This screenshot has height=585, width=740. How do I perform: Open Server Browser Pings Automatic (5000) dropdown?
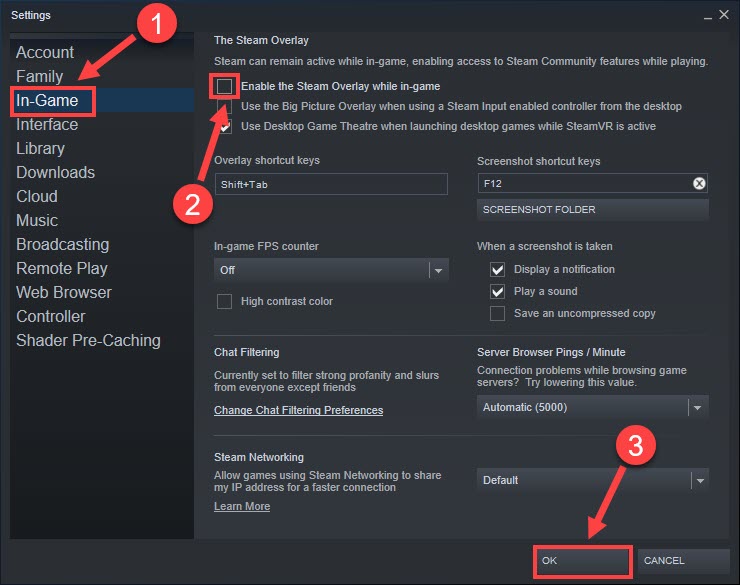pyautogui.click(x=592, y=407)
